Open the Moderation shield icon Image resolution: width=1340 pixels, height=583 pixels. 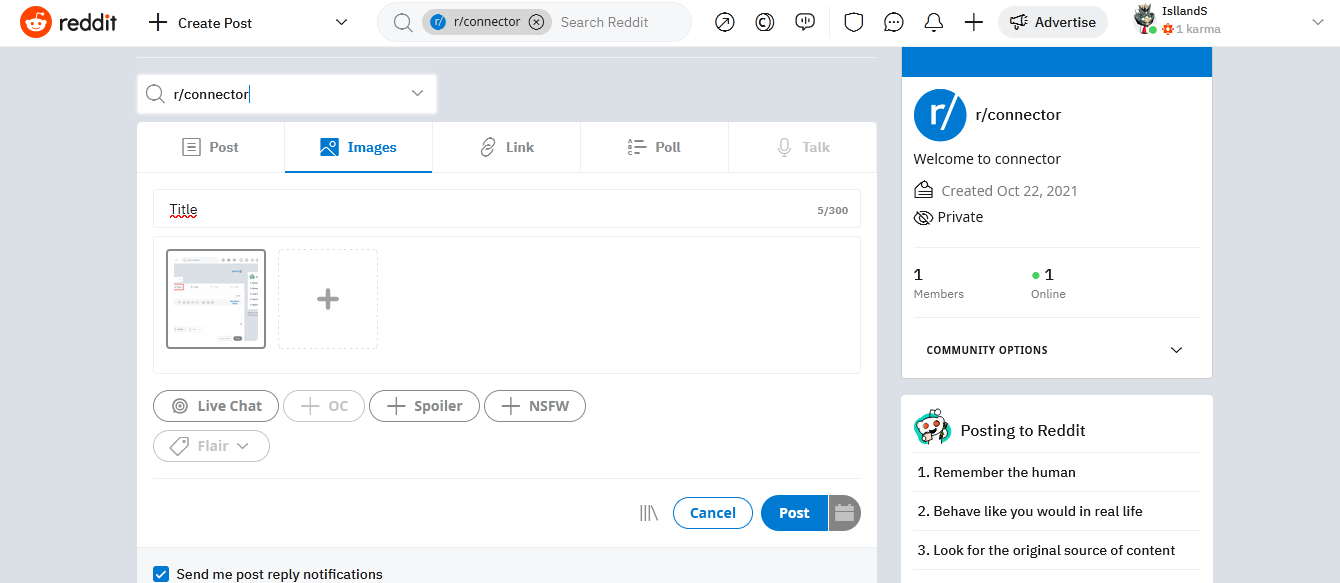(853, 22)
